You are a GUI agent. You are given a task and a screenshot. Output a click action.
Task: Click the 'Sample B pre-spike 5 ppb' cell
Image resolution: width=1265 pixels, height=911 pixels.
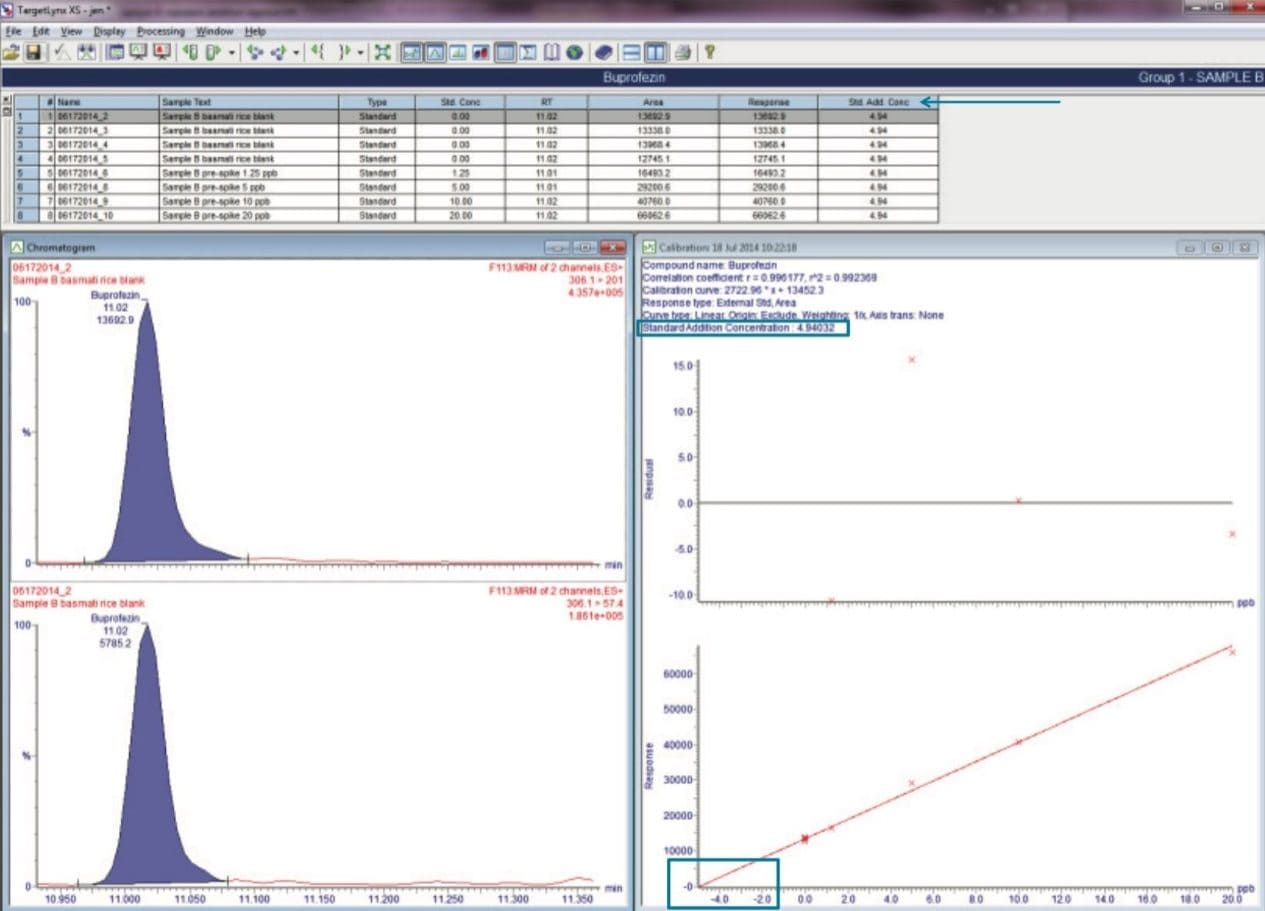click(247, 187)
